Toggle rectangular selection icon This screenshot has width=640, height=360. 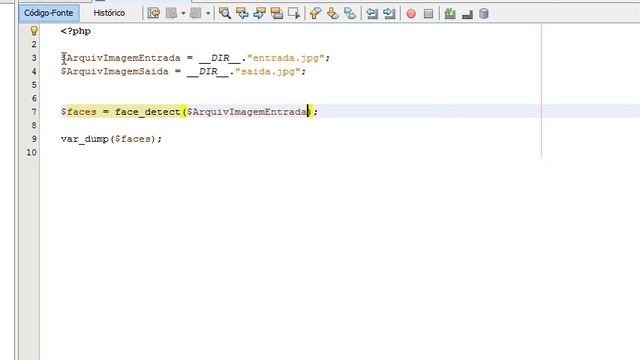click(x=294, y=13)
